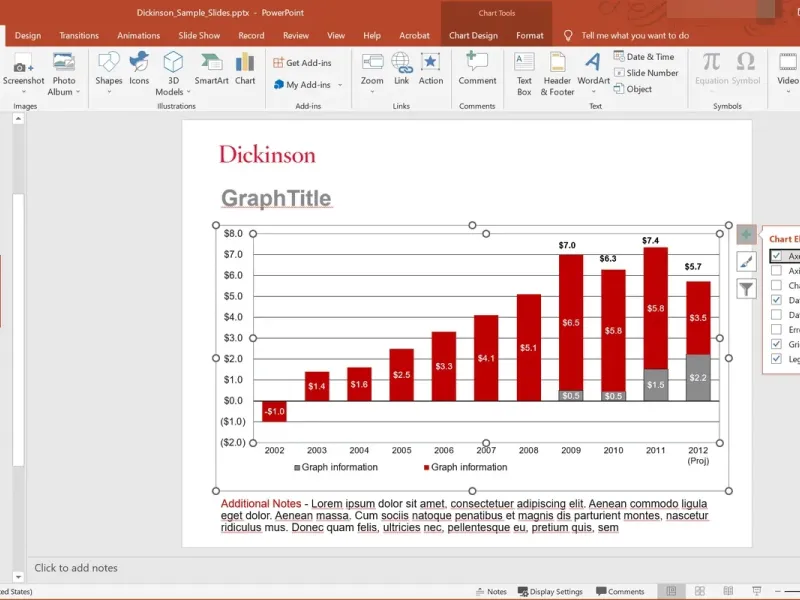Screen dimensions: 800x600
Task: Open Display Settings in status bar
Action: 550,591
